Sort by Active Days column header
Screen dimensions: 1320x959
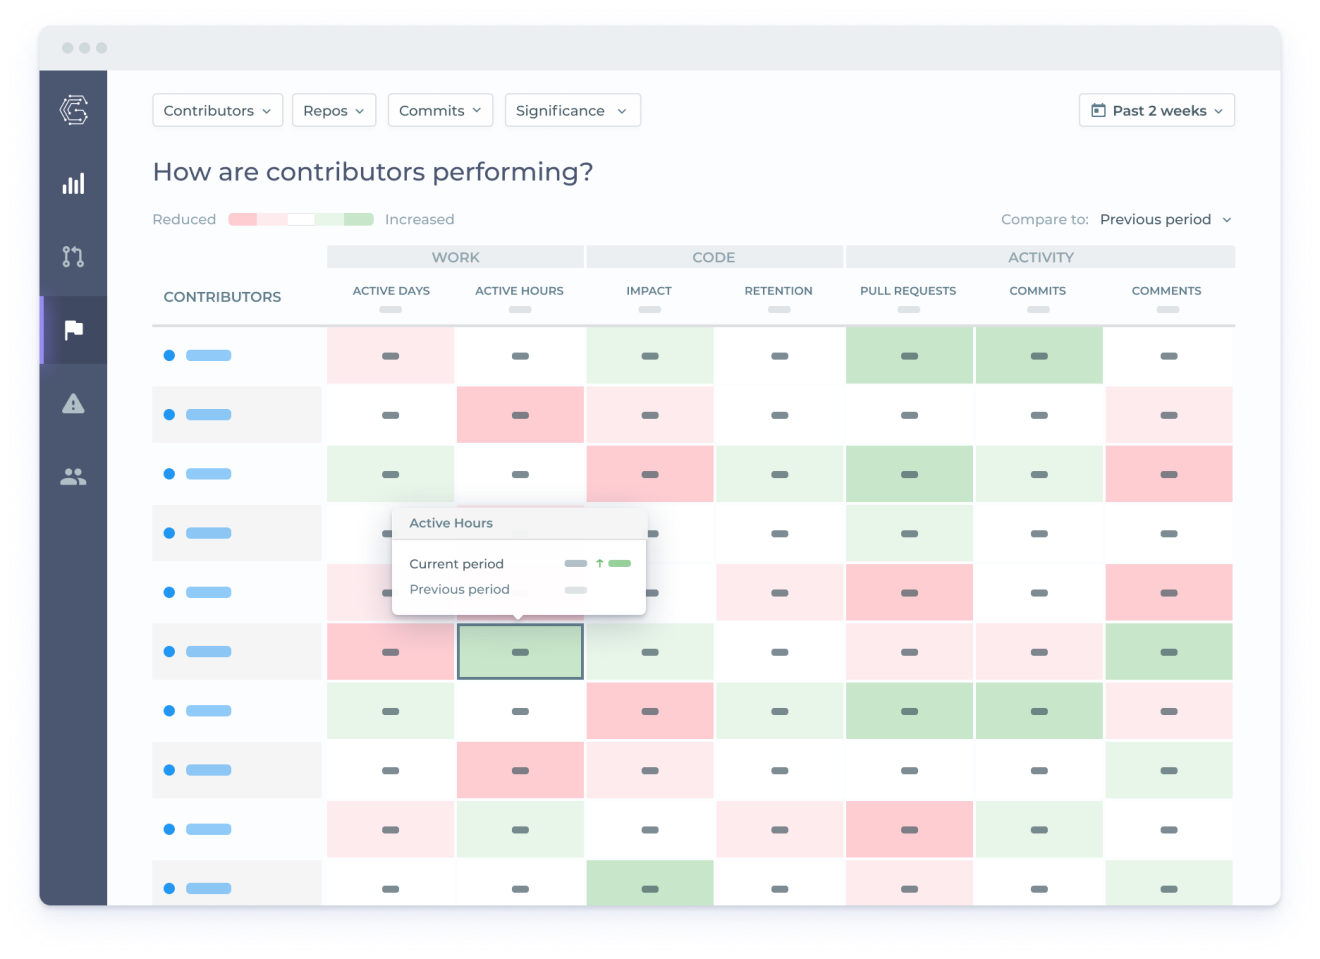point(391,291)
